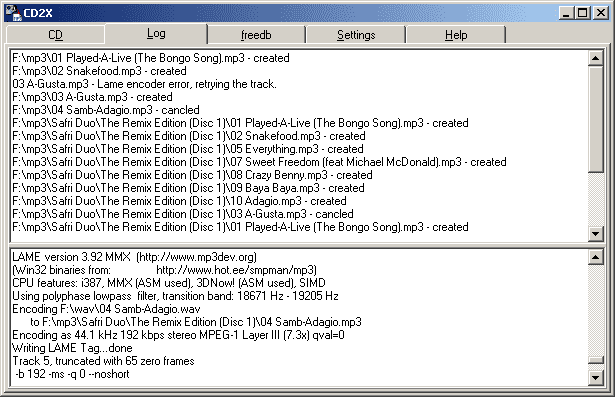Click 'F:\mp3\01 Played-A-Live (The Bongo Song).mp3 - created' line
615x397 pixels.
(151, 58)
